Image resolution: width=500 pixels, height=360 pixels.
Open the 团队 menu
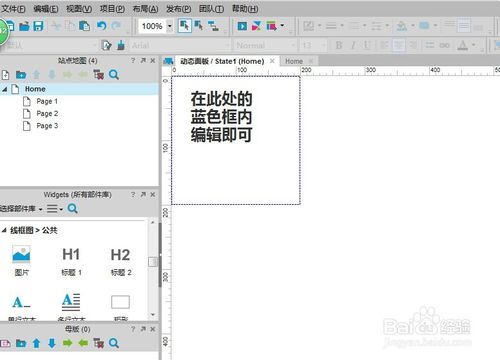click(x=211, y=9)
